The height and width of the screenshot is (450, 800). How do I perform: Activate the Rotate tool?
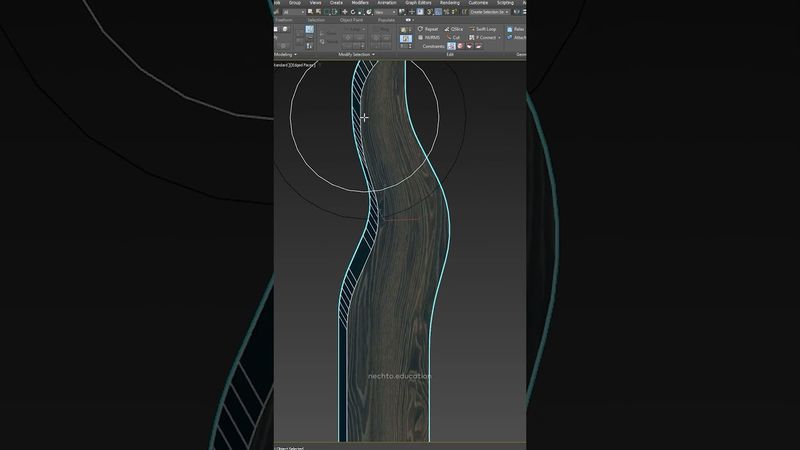click(353, 12)
